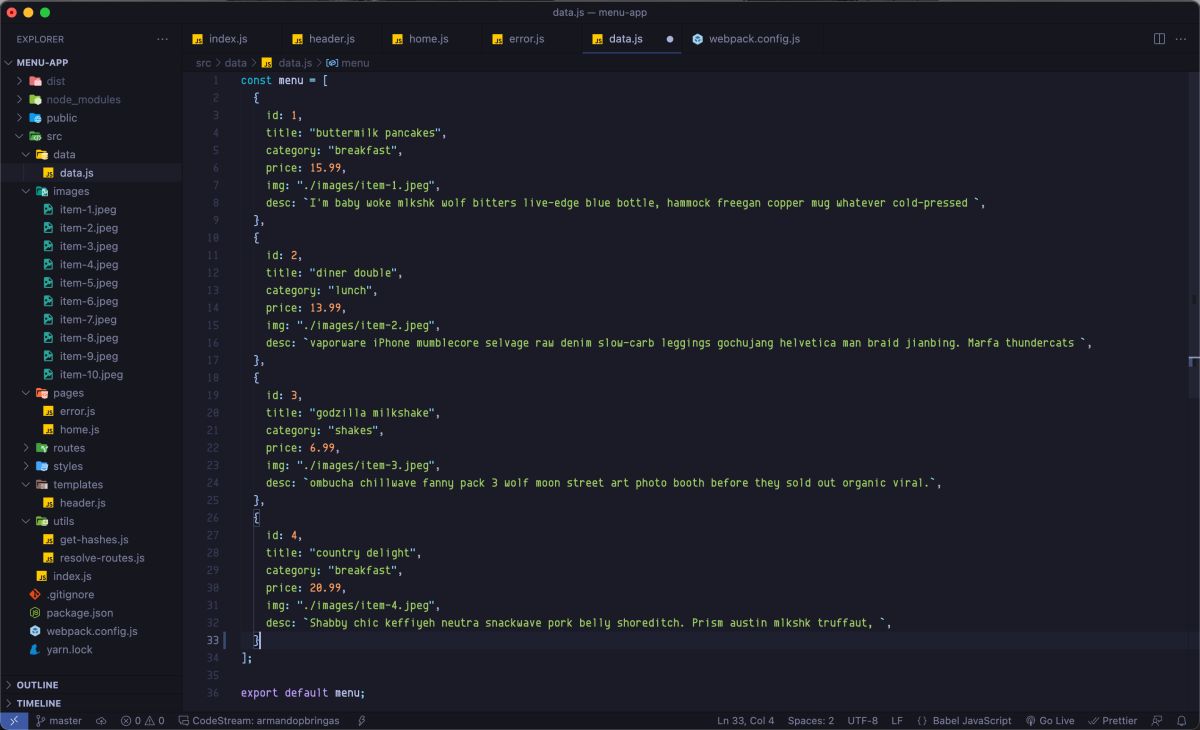
Task: Click Ln 33, Col 4 cursor position
Action: [x=746, y=720]
